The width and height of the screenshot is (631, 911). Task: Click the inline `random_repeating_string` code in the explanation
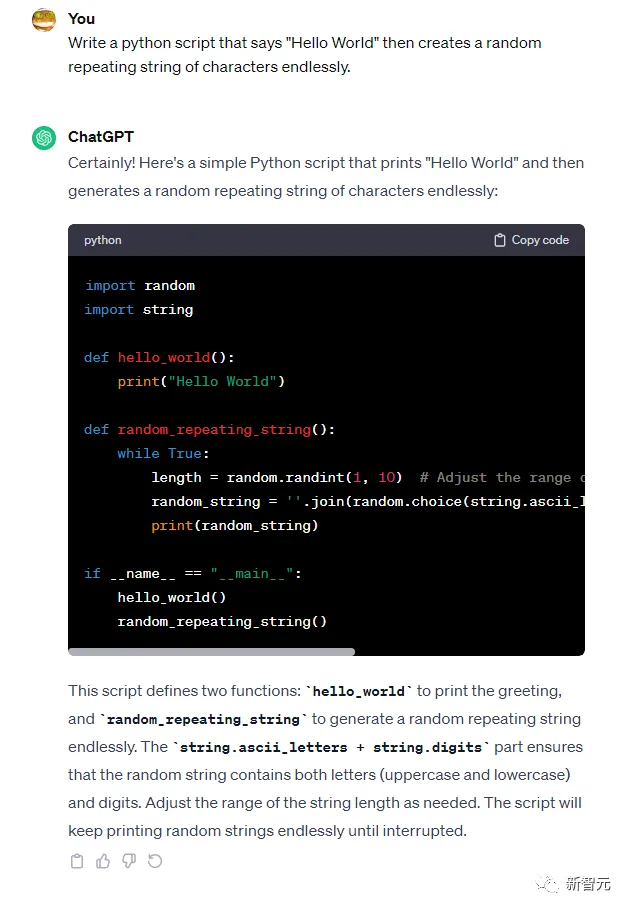point(204,719)
